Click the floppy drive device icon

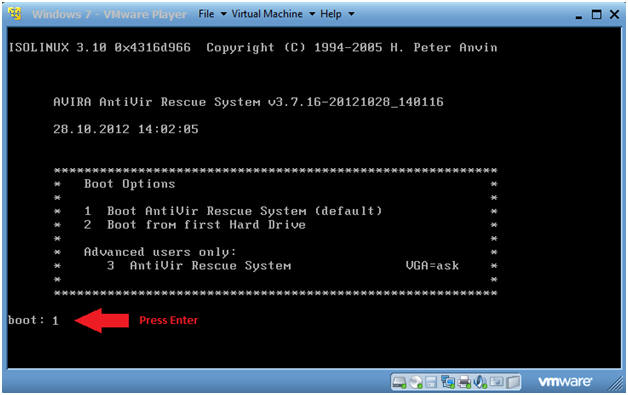click(431, 382)
